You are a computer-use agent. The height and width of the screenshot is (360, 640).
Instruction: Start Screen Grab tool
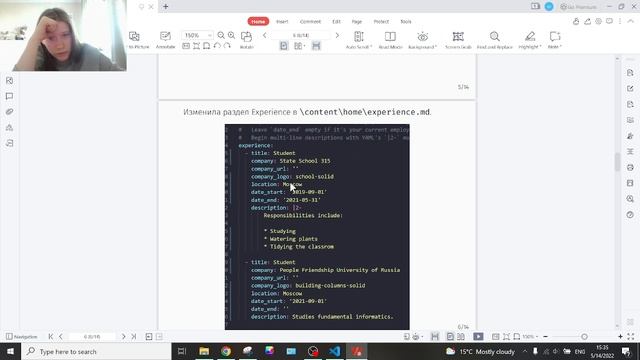tap(458, 40)
